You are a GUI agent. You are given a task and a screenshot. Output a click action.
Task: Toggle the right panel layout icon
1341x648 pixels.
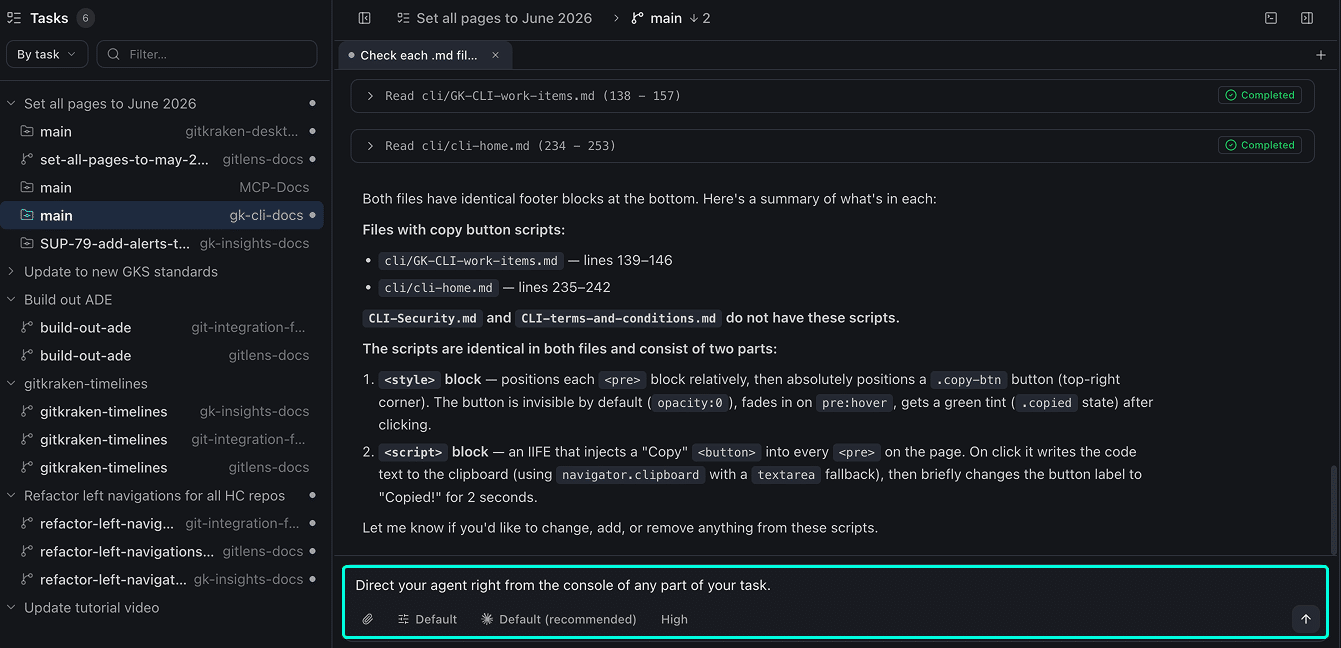tap(1307, 18)
